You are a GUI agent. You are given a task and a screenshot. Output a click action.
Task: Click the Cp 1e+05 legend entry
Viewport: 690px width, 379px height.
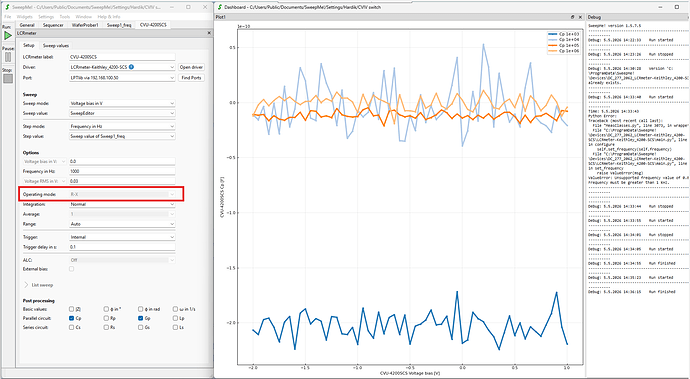(564, 45)
